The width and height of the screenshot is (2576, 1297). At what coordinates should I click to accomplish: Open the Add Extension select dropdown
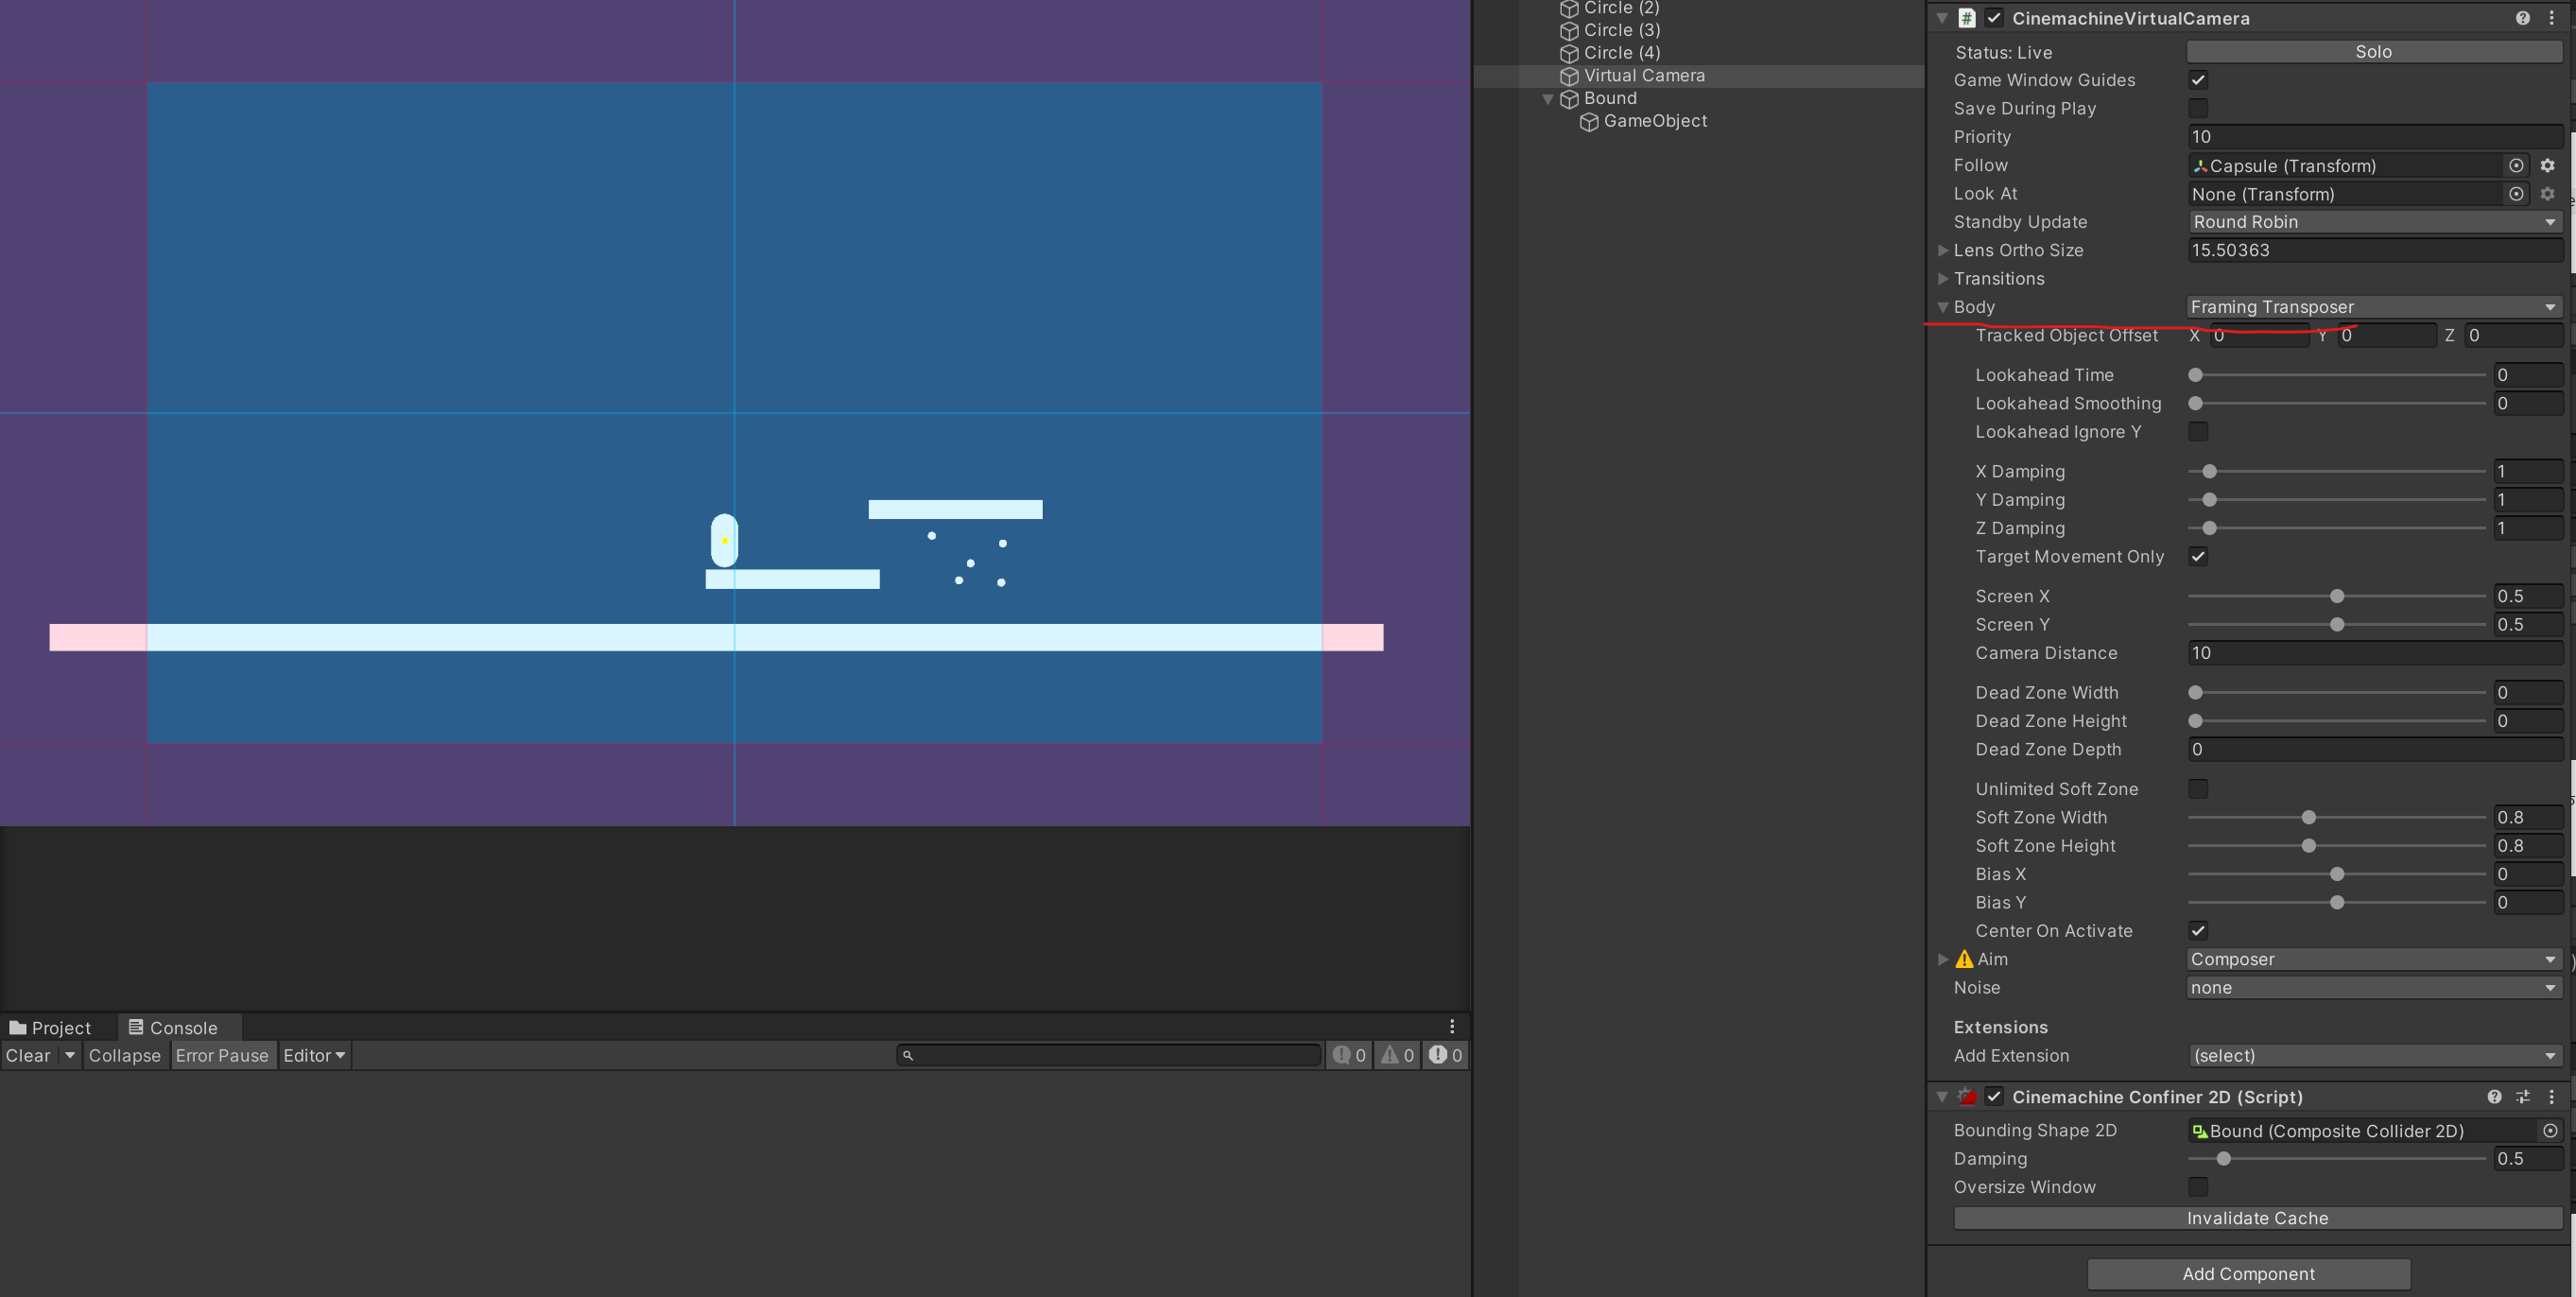[x=2373, y=1056]
